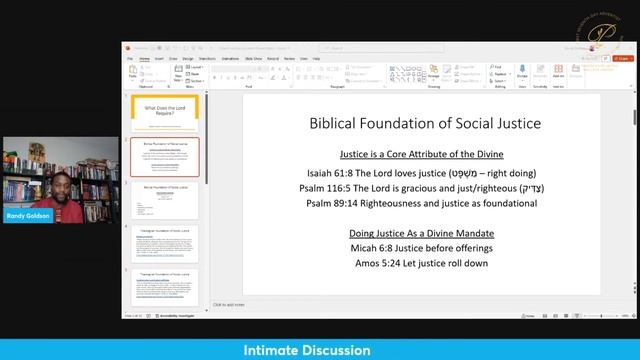Click 'Micah 6:8 Justice before offerings' text
640x360 pixels.
point(421,248)
